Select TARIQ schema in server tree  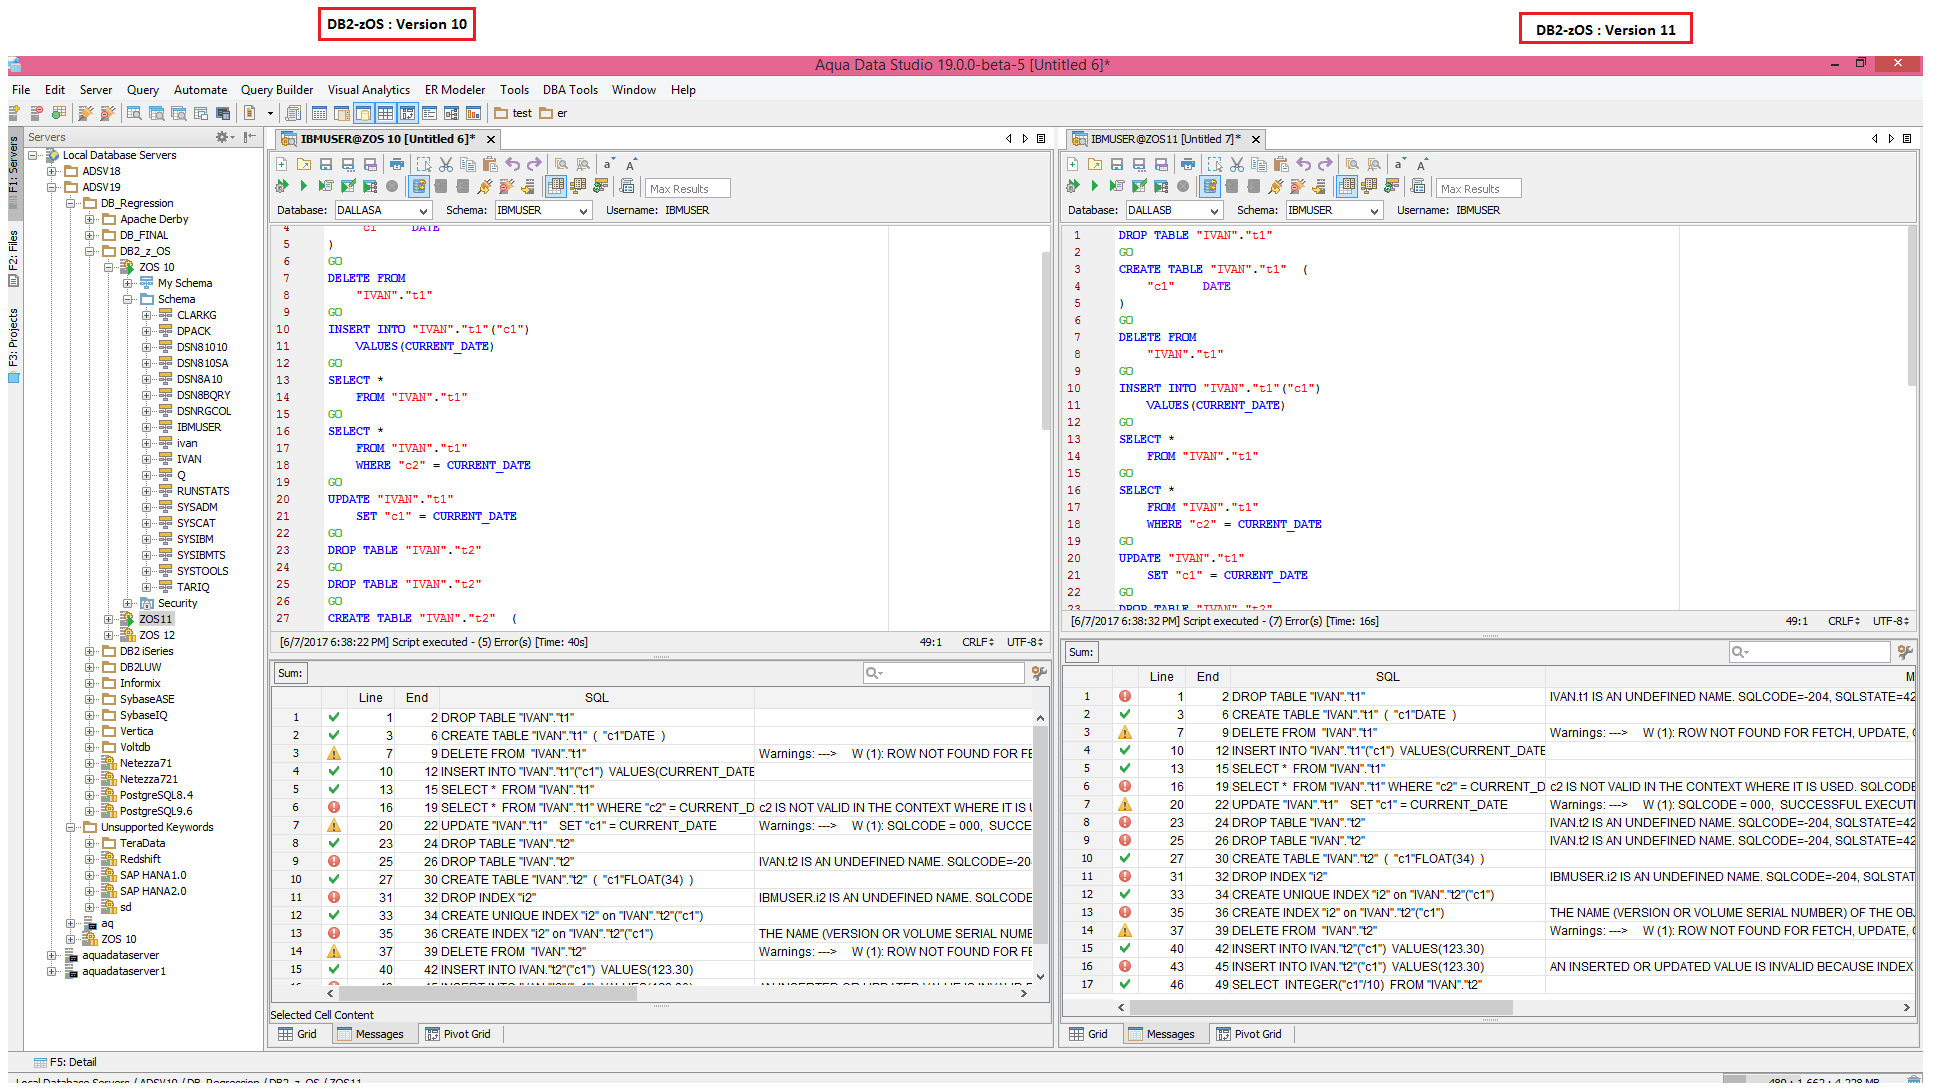tap(193, 587)
